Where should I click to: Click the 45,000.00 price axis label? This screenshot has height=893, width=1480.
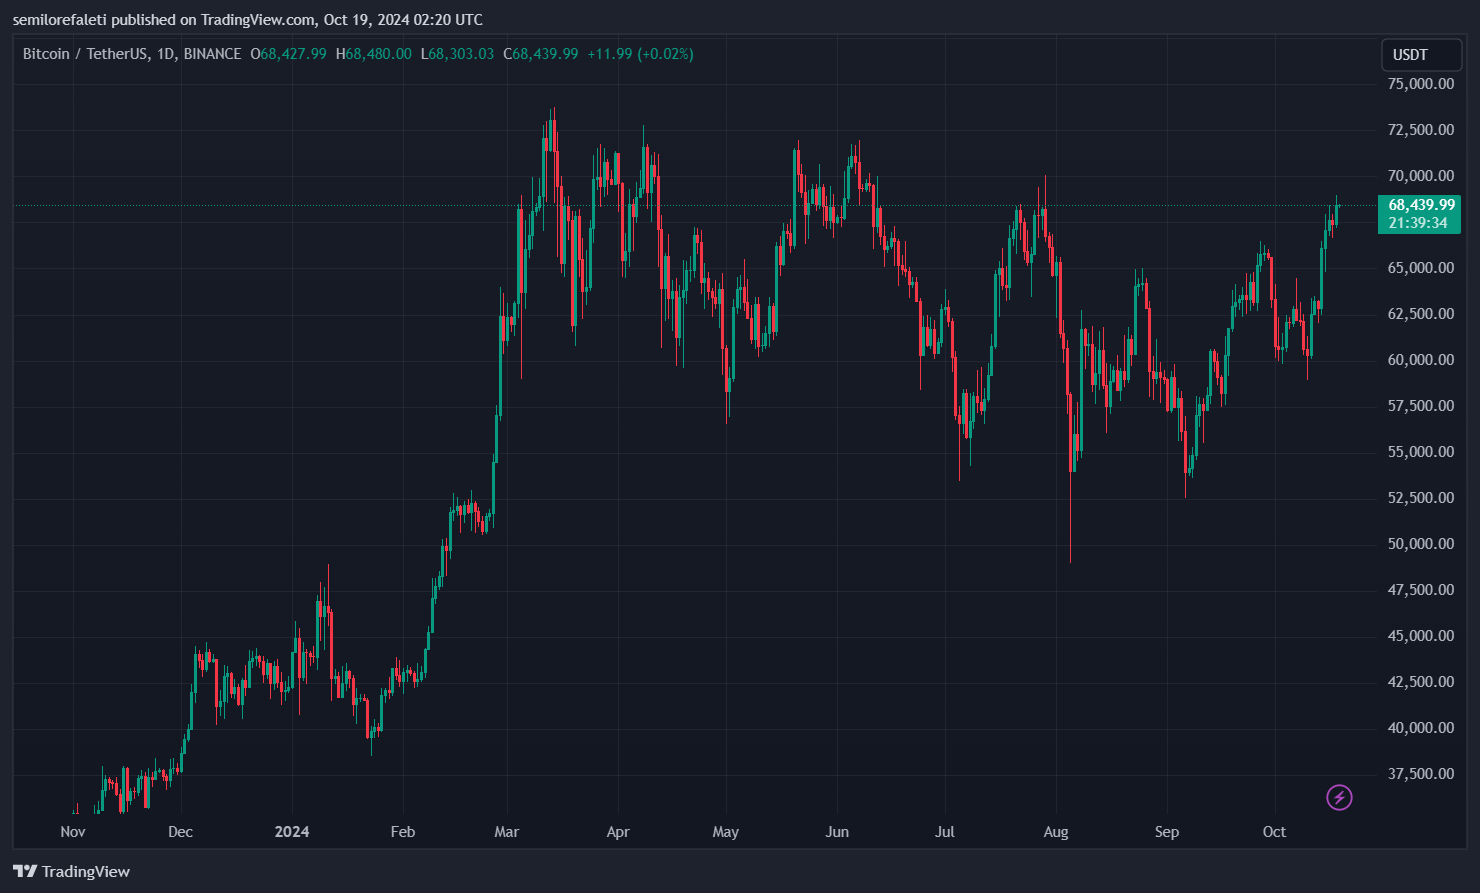[1421, 636]
